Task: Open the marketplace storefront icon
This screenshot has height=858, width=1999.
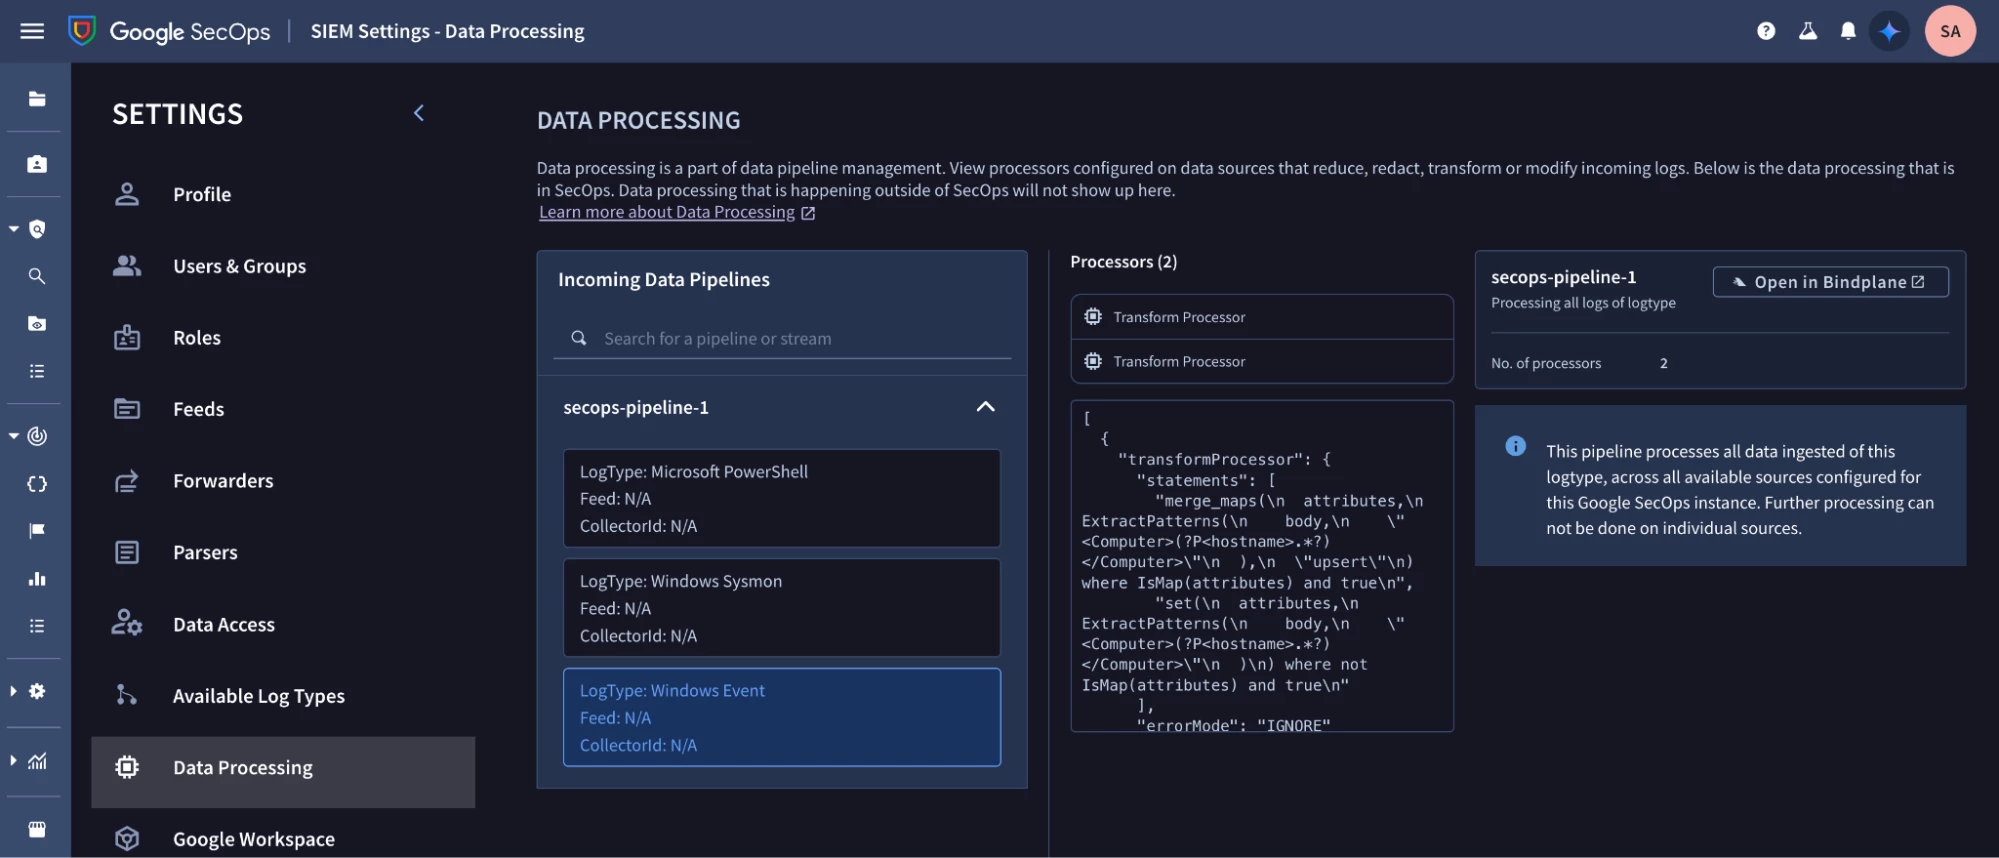Action: coord(37,829)
